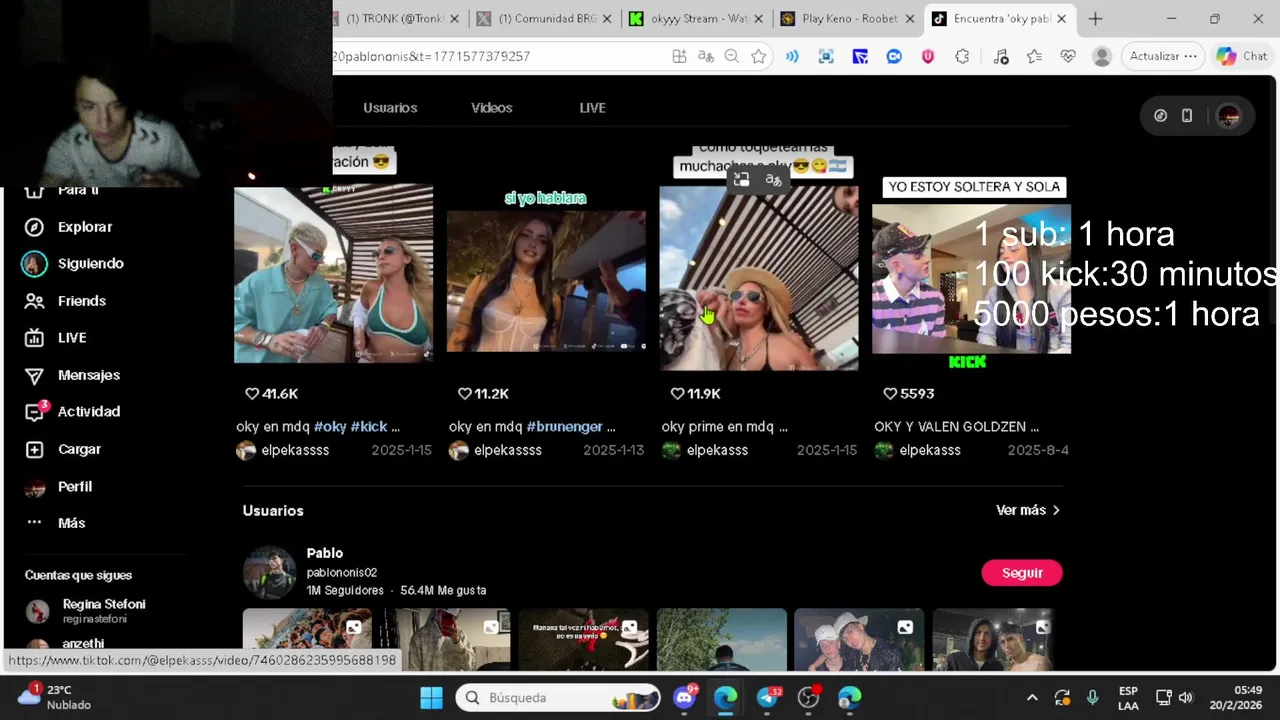Show hidden system tray icons
Image resolution: width=1280 pixels, height=720 pixels.
click(x=1032, y=698)
